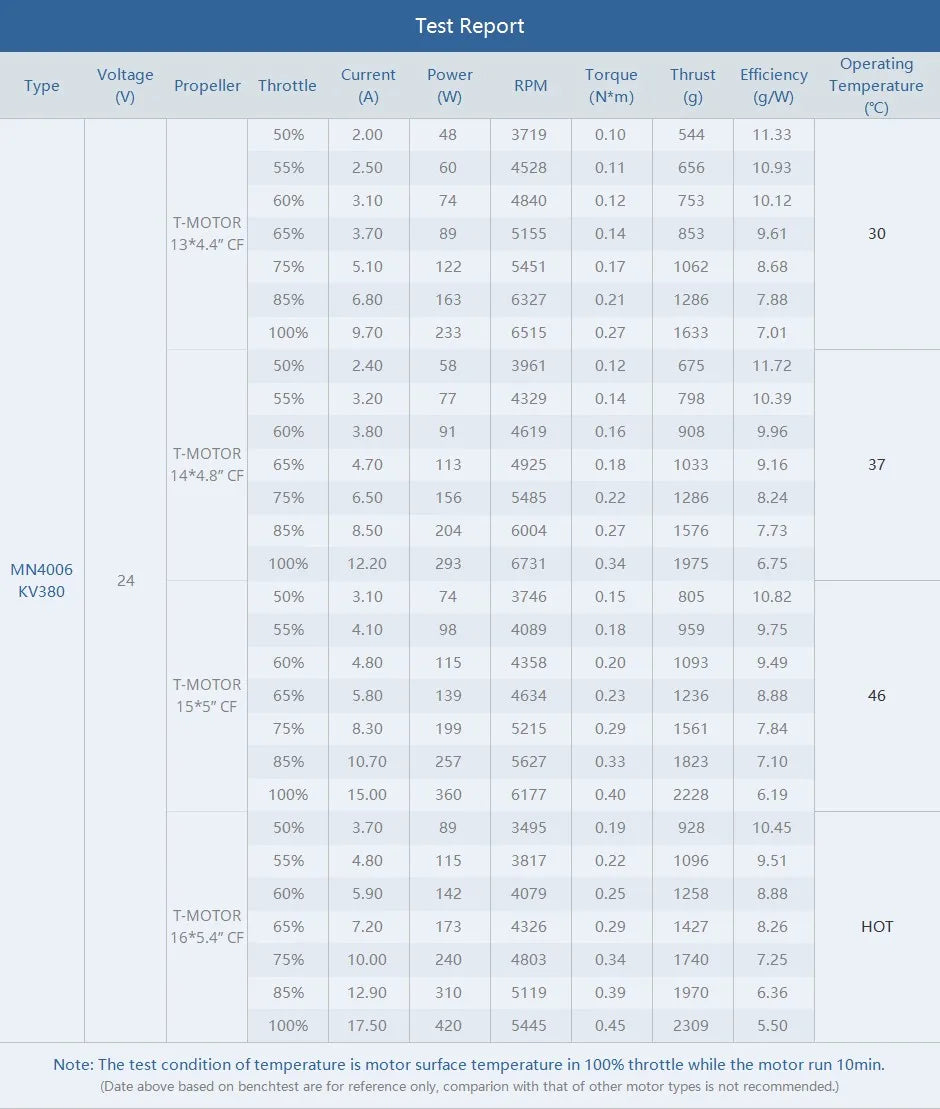
Task: Select the Torque (N*m) column header
Action: click(x=611, y=85)
